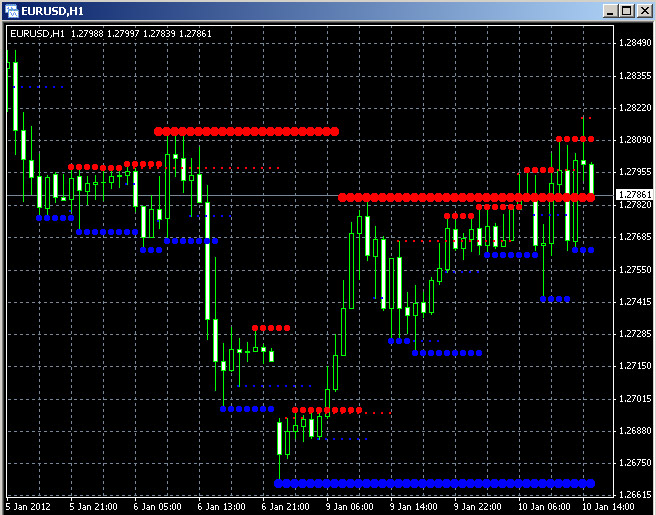Click price scale label 1.28090
The image size is (656, 515).
point(635,140)
